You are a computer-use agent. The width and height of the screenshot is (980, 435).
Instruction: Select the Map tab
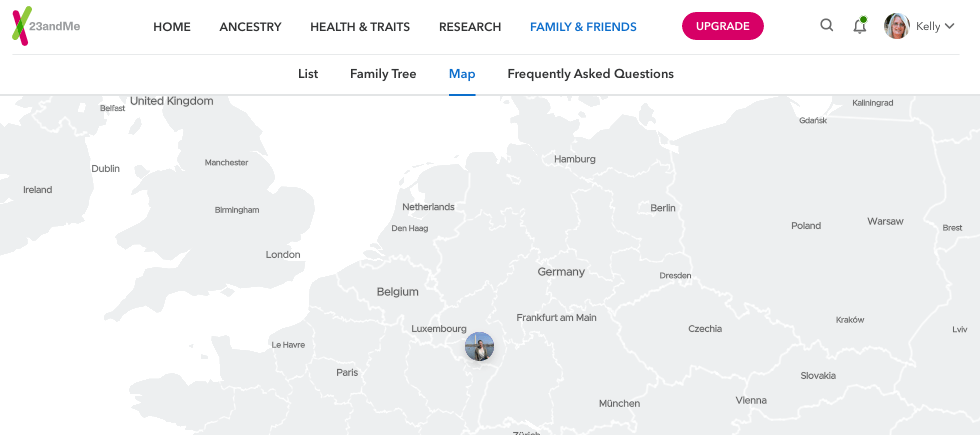[x=462, y=74]
